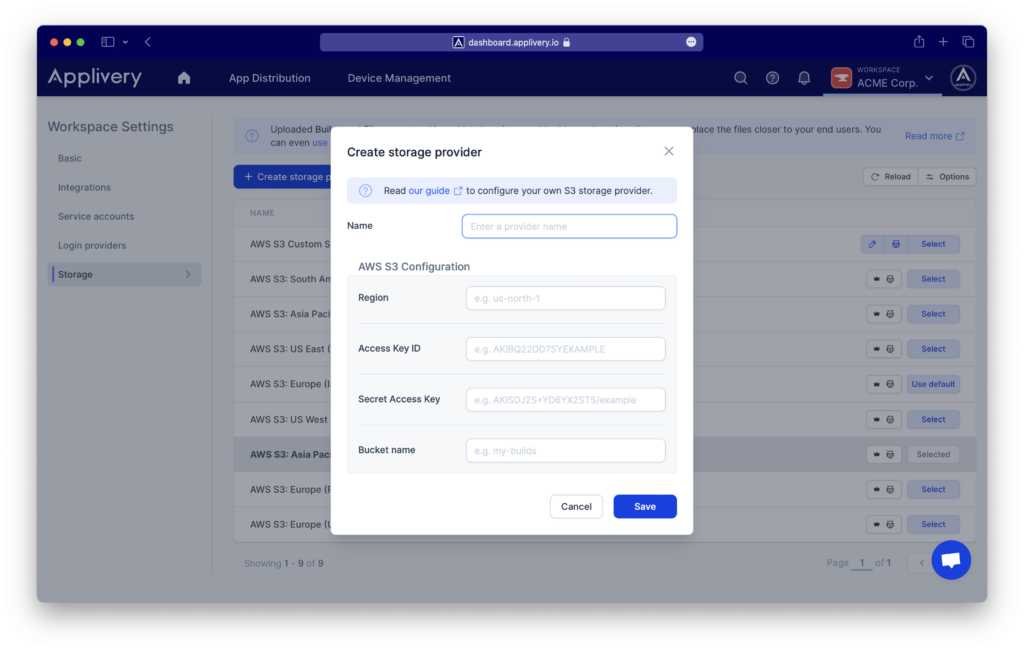Image resolution: width=1024 pixels, height=651 pixels.
Task: Click Select for AWS S3: US East row
Action: tap(933, 349)
